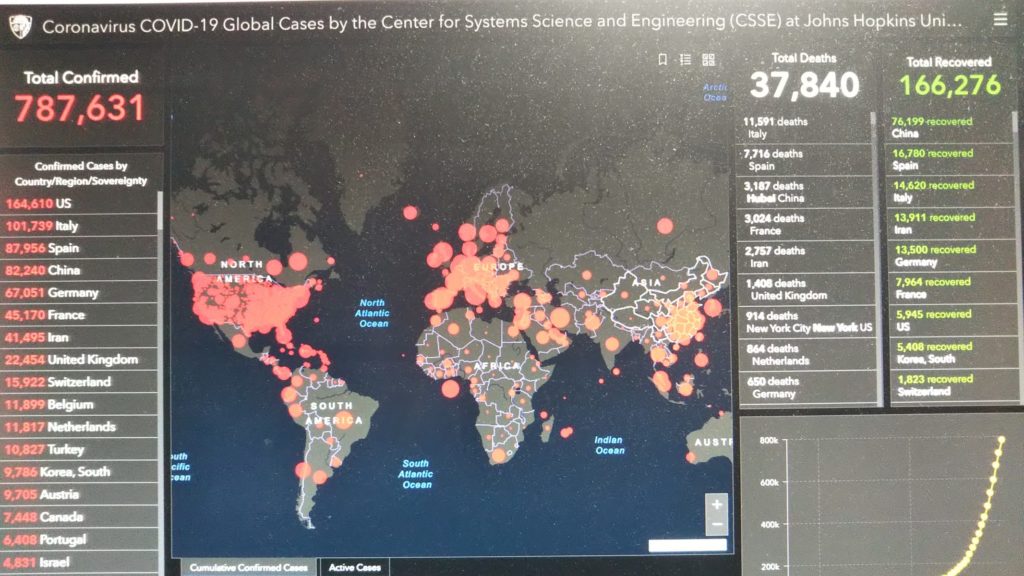Show the map legend list icon

click(685, 60)
